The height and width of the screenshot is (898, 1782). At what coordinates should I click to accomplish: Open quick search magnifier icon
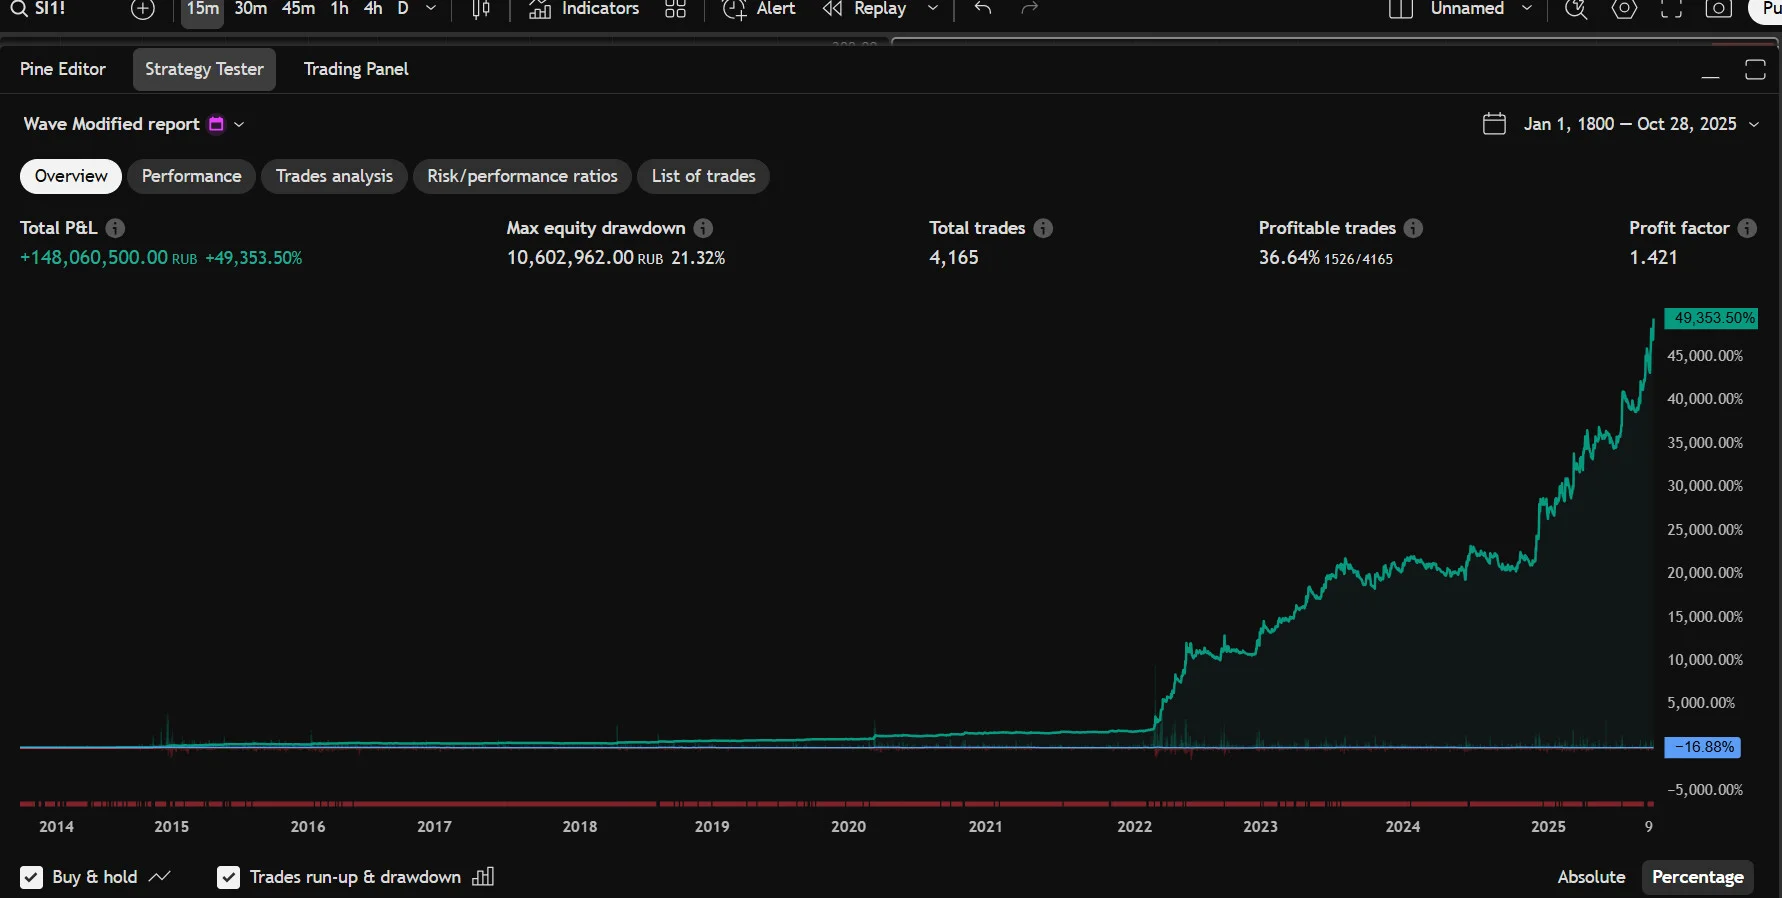coord(1576,9)
